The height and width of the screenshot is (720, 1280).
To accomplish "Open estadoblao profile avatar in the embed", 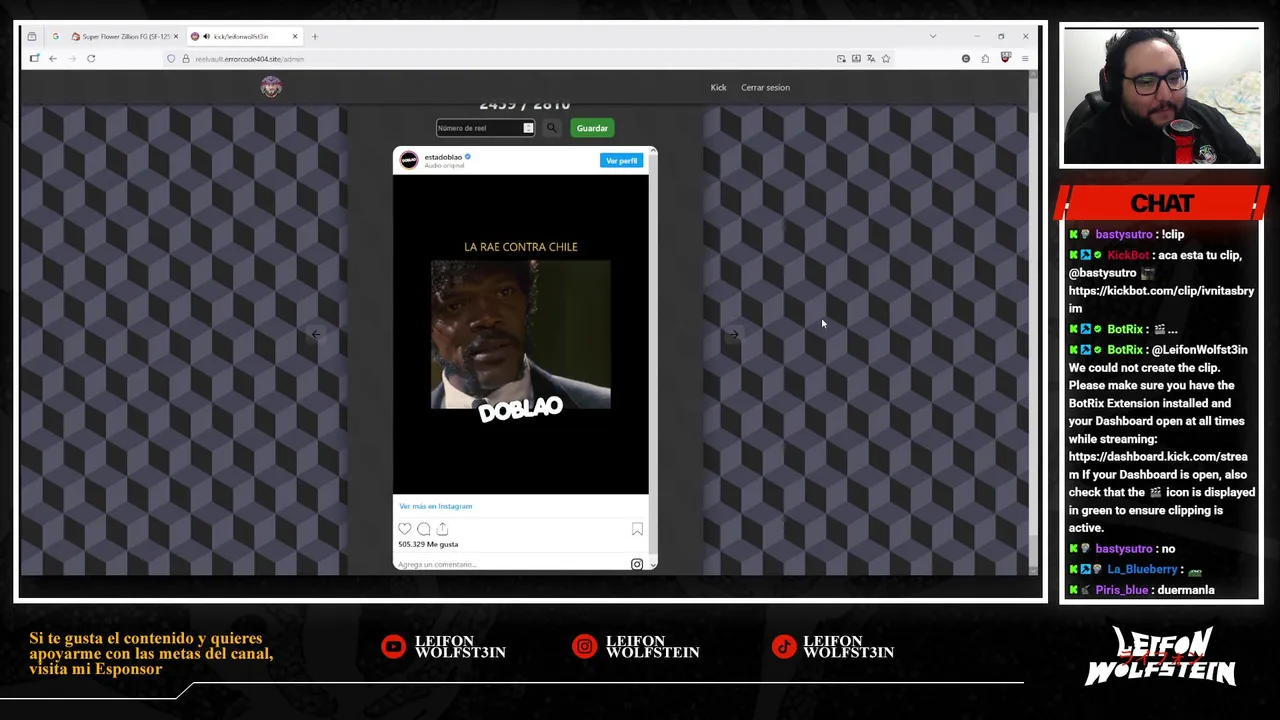I will [x=409, y=160].
